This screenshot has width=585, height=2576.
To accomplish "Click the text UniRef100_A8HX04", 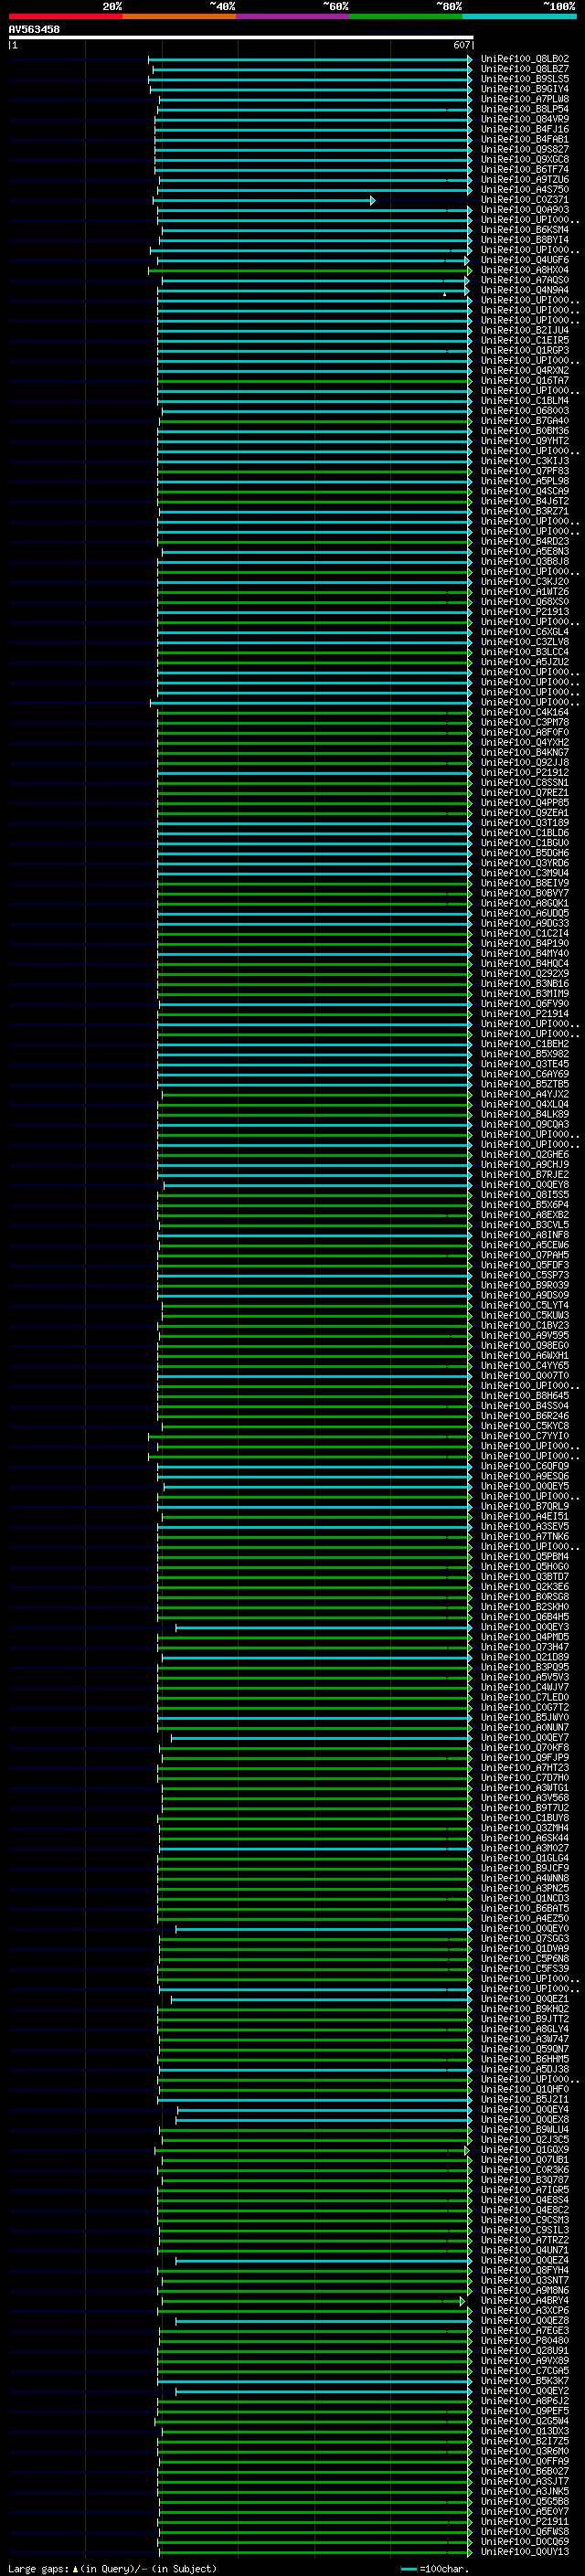I will pos(525,270).
